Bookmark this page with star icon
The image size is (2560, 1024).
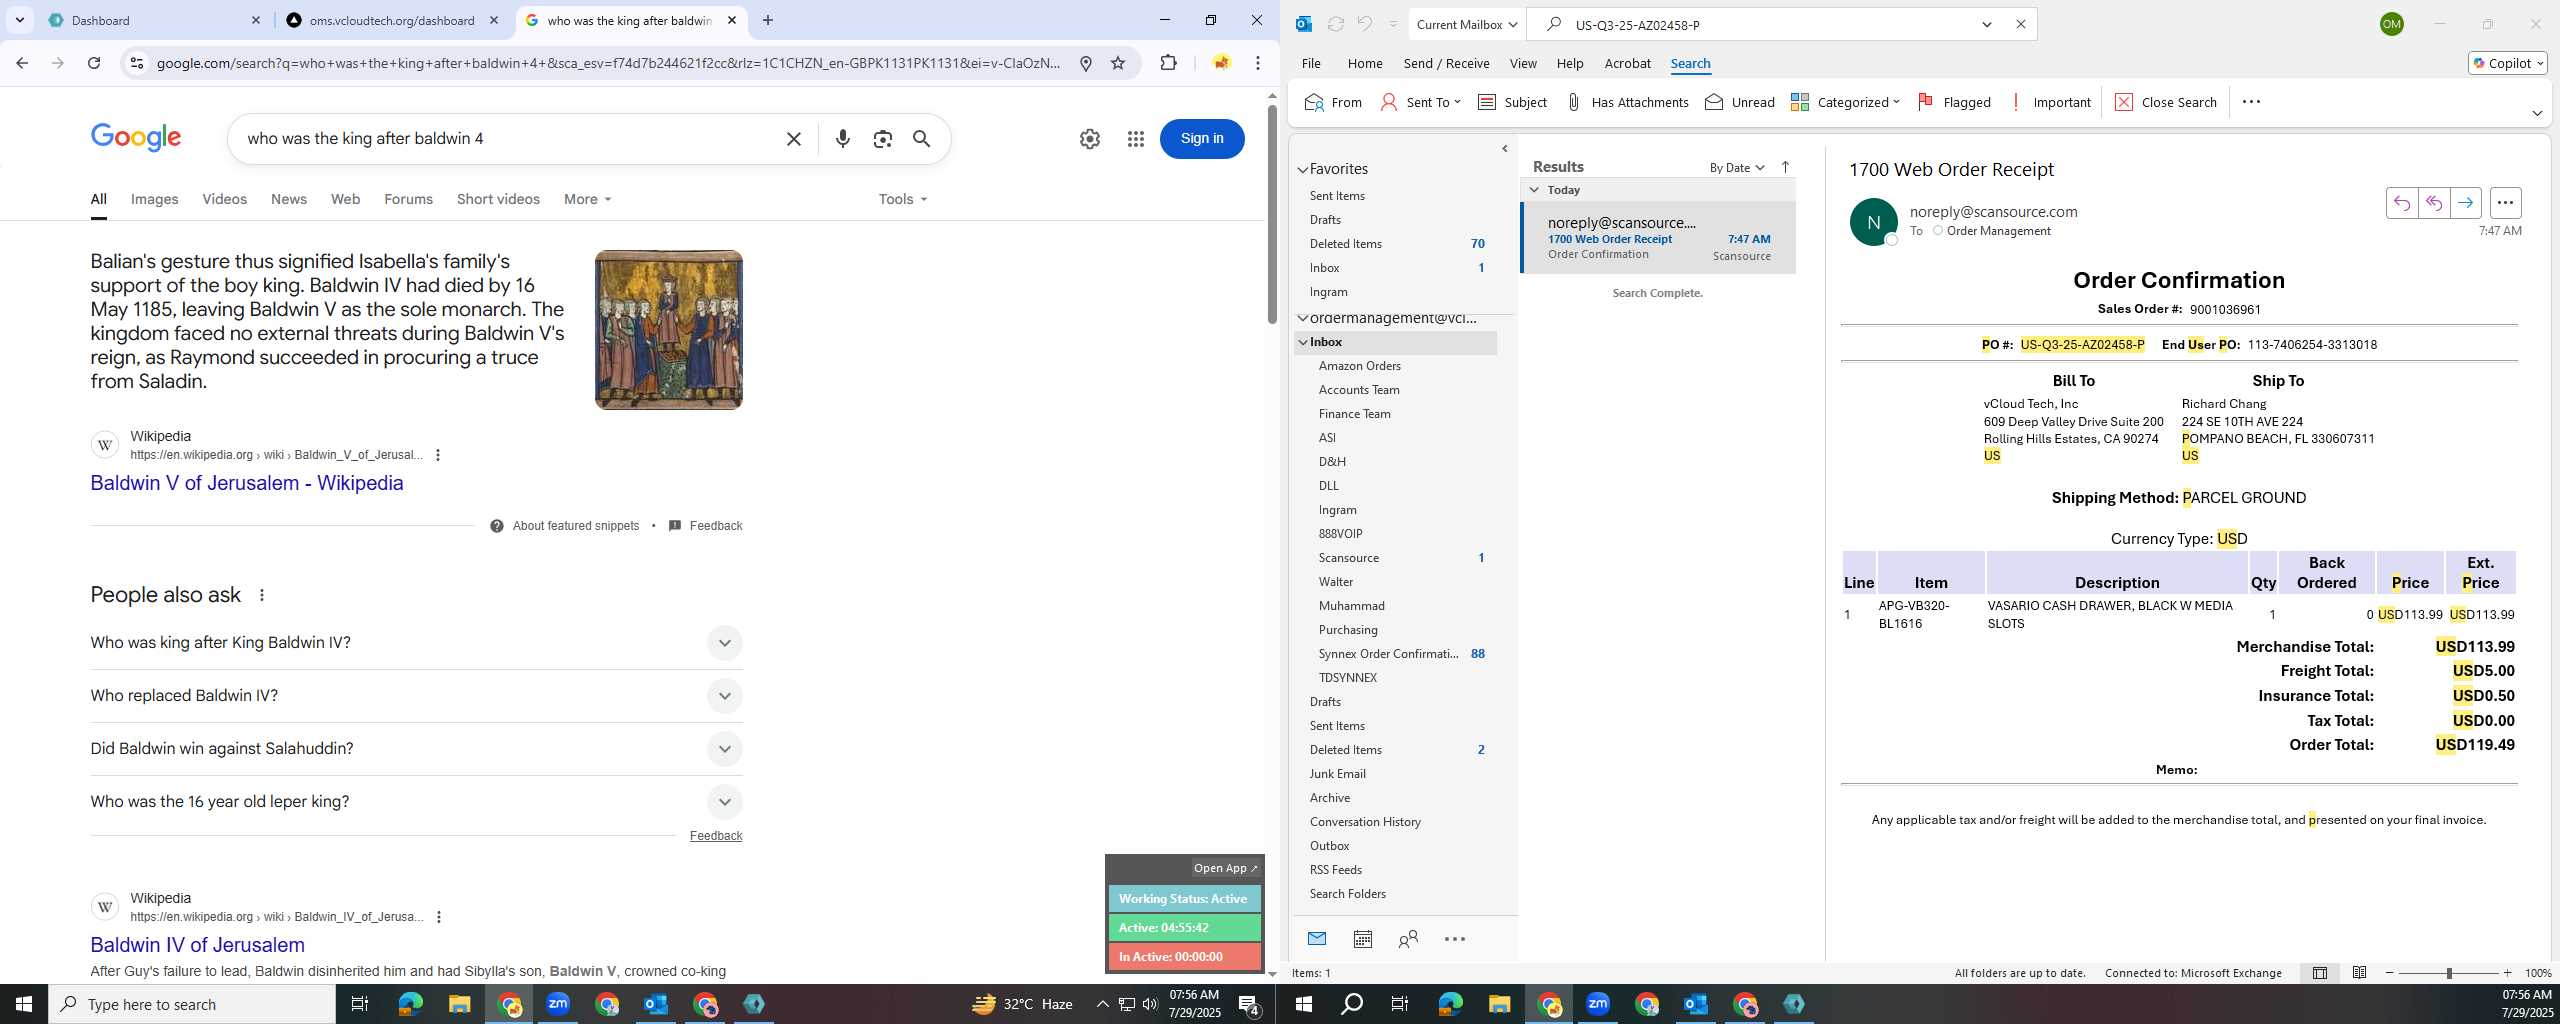click(1118, 63)
